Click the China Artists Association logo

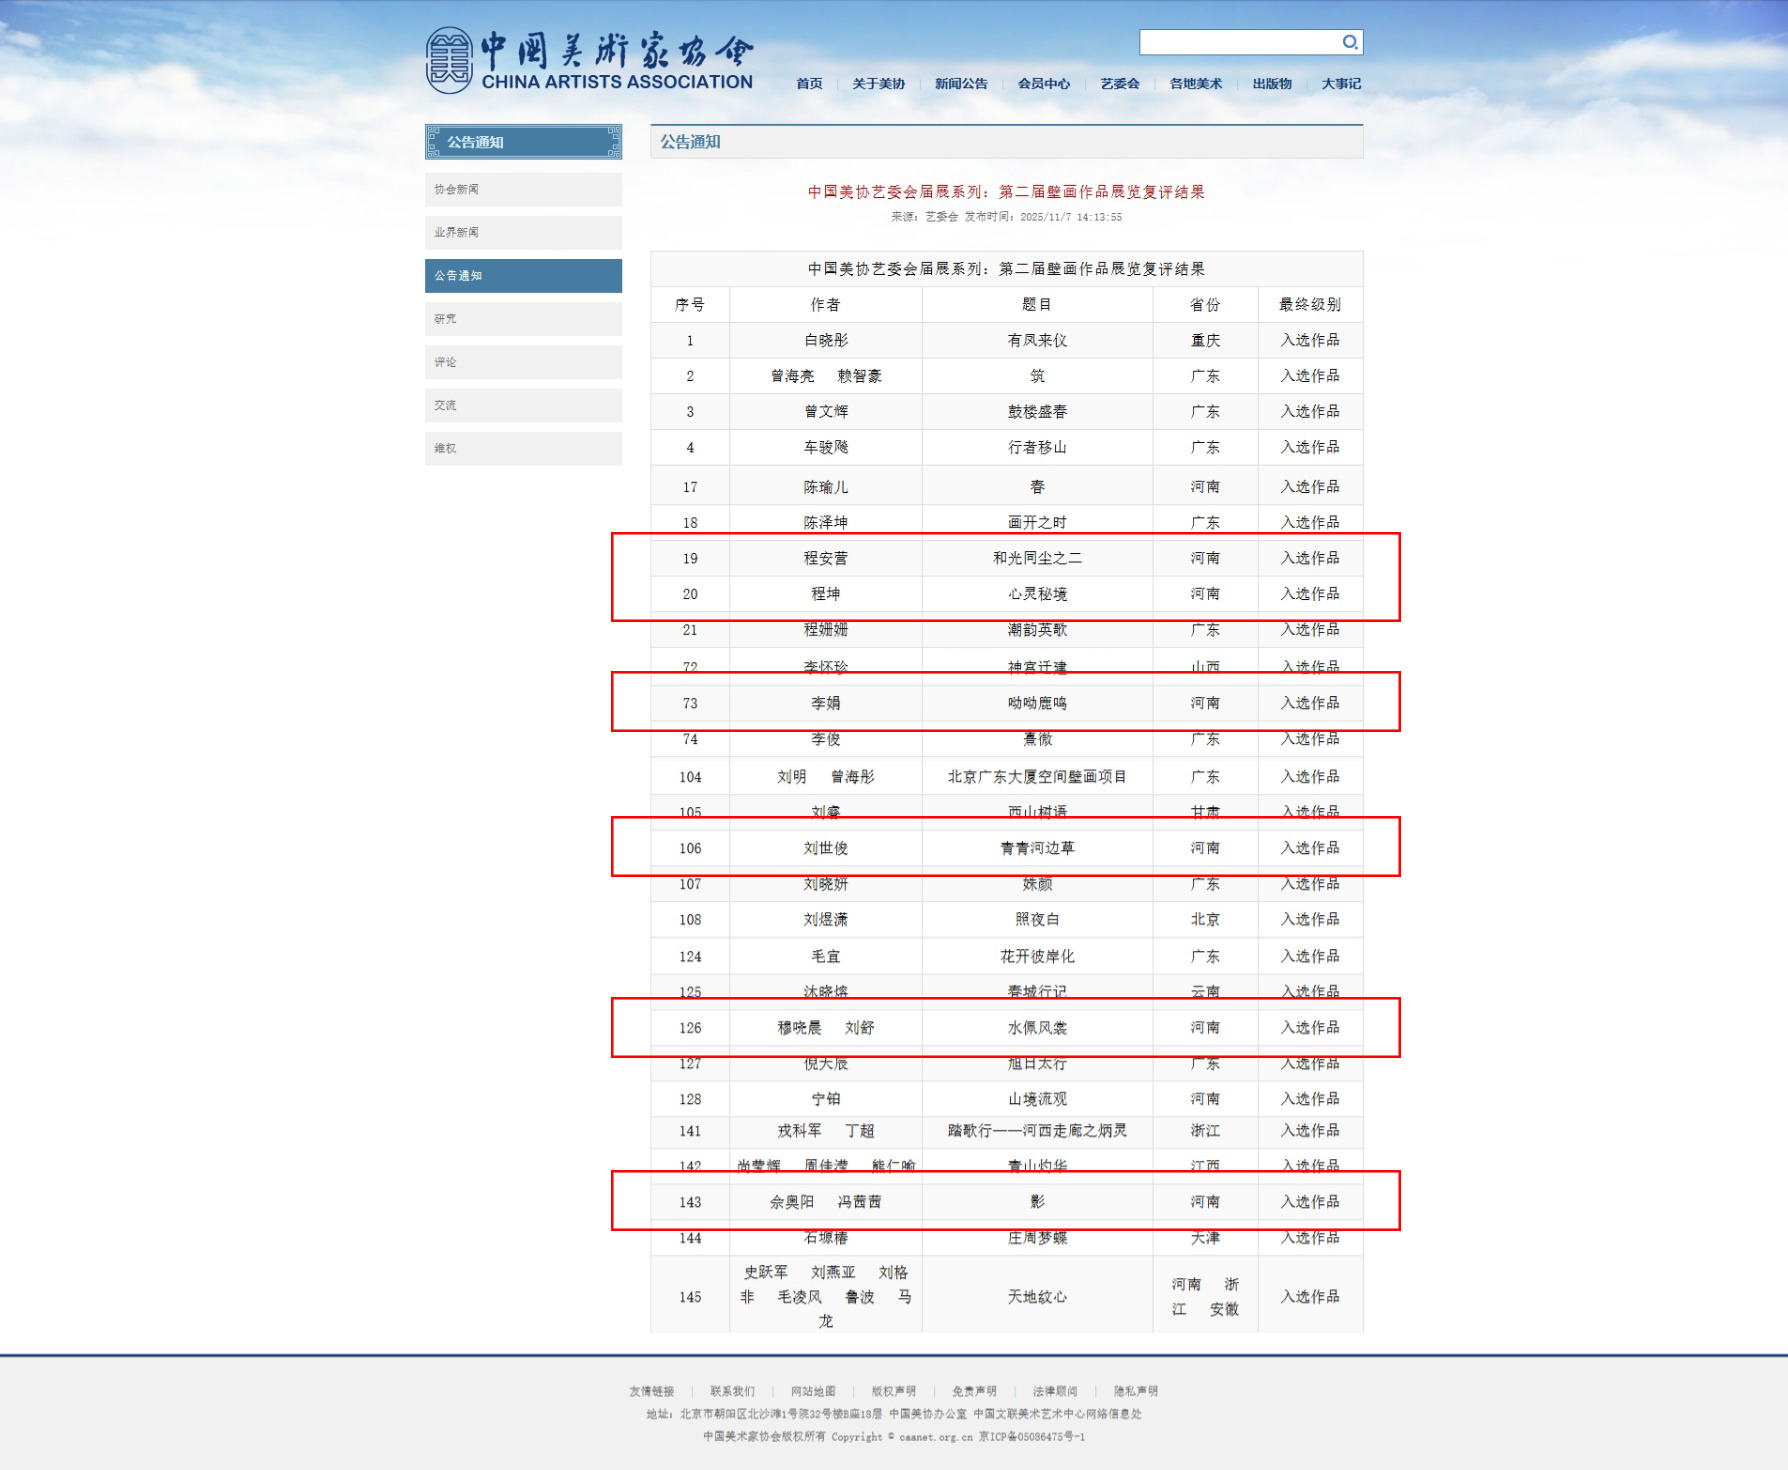tap(589, 61)
